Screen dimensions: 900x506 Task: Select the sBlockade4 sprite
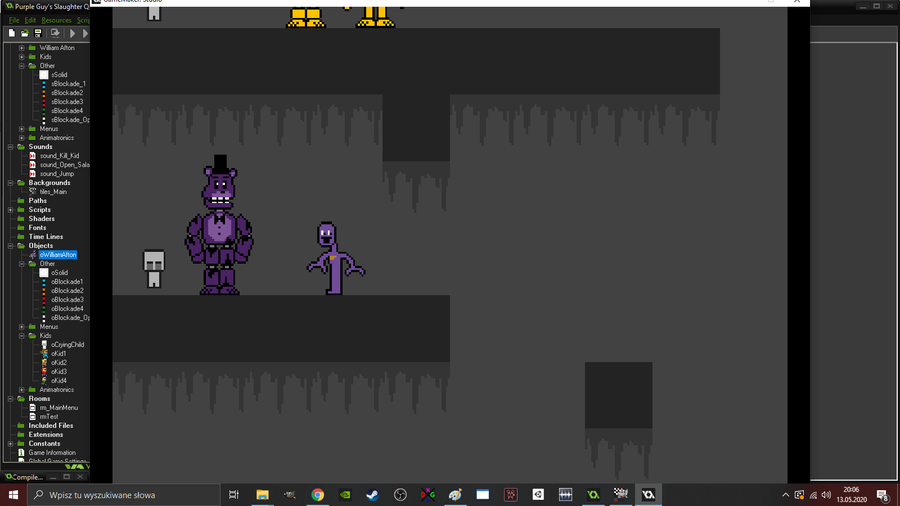pyautogui.click(x=67, y=111)
